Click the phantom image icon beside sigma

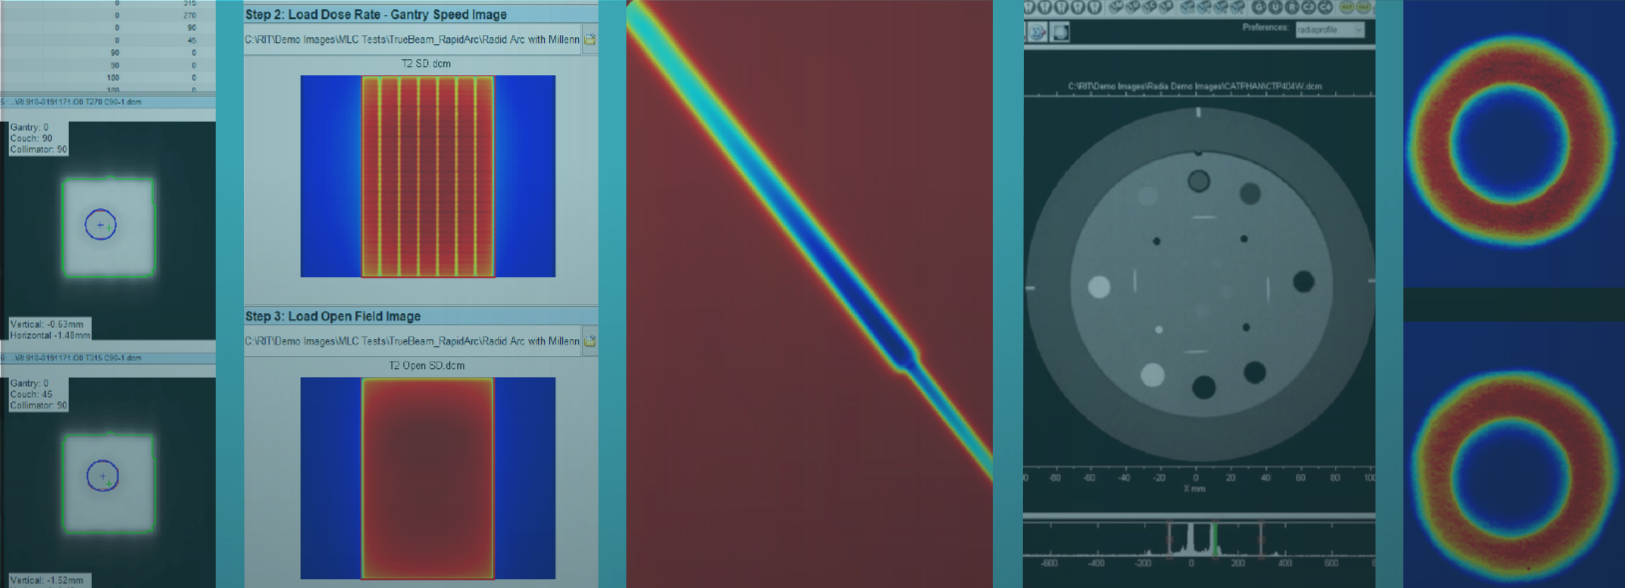[x=1060, y=32]
